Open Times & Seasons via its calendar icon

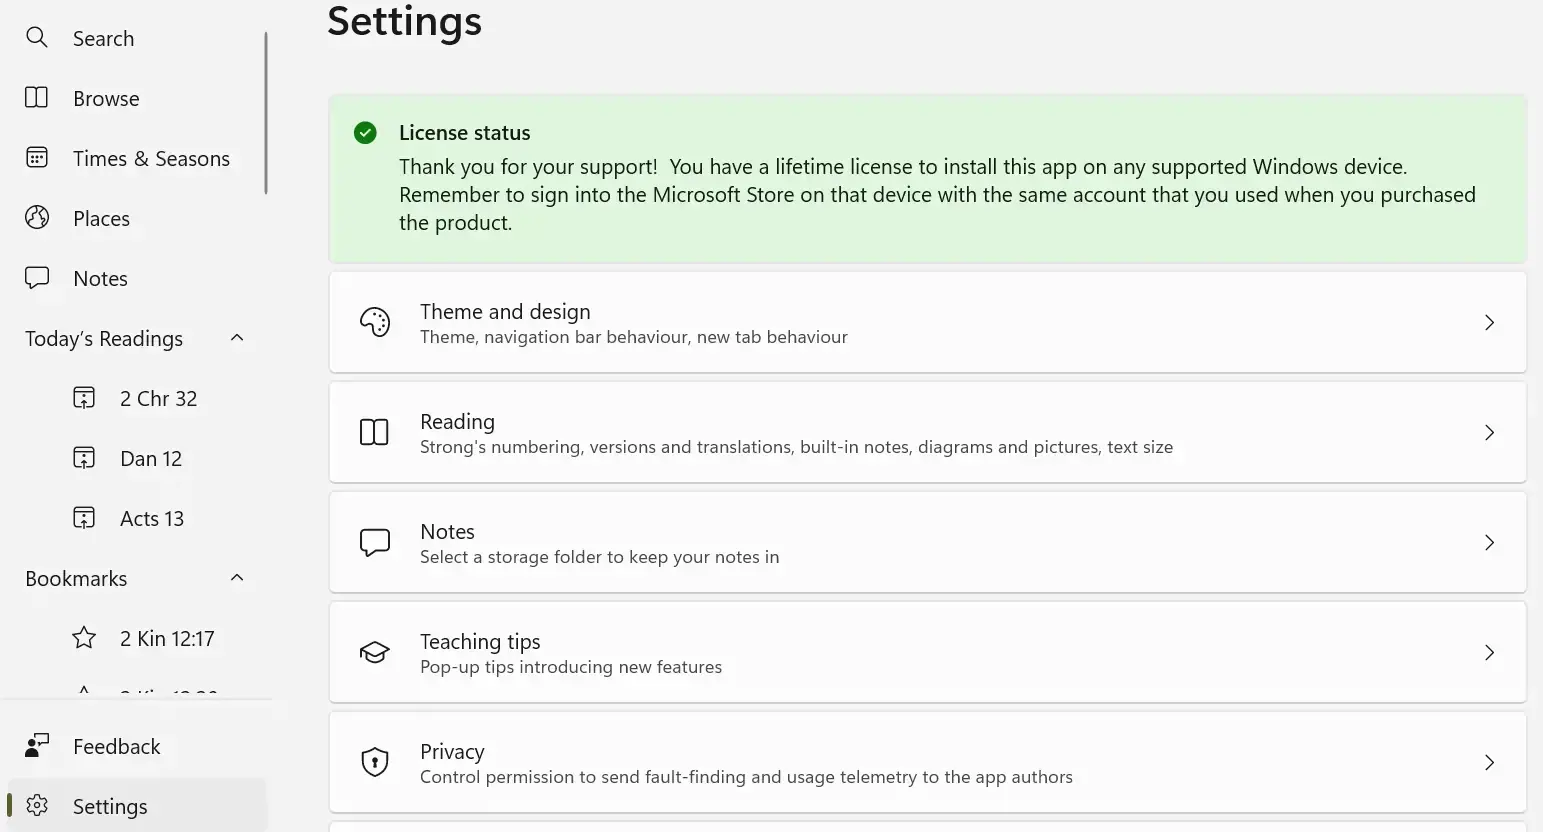click(x=36, y=157)
